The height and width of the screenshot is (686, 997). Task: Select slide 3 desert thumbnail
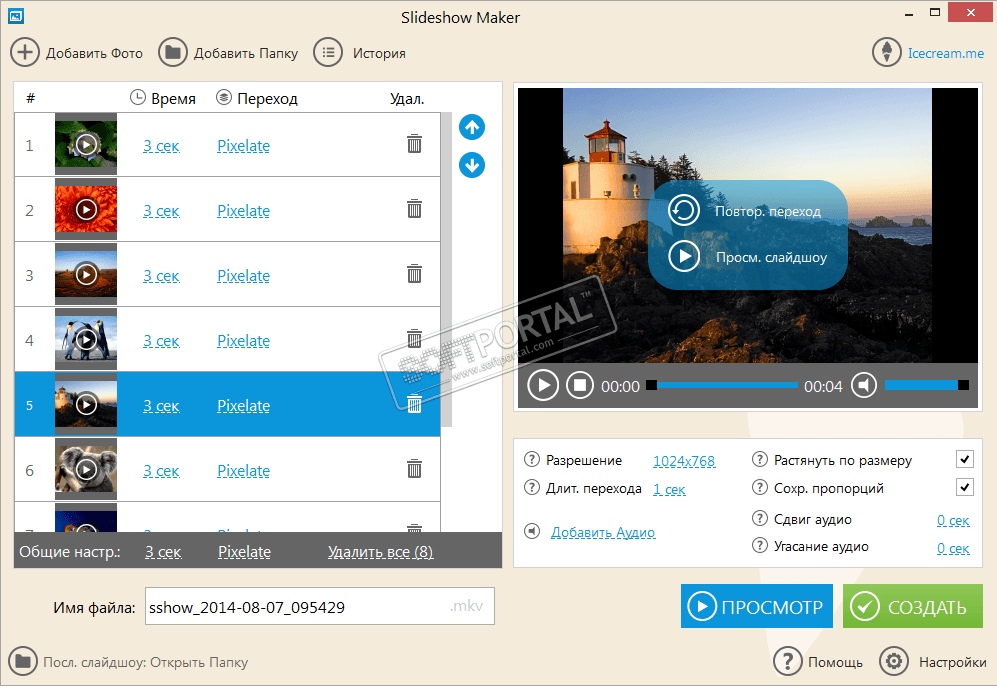click(86, 274)
